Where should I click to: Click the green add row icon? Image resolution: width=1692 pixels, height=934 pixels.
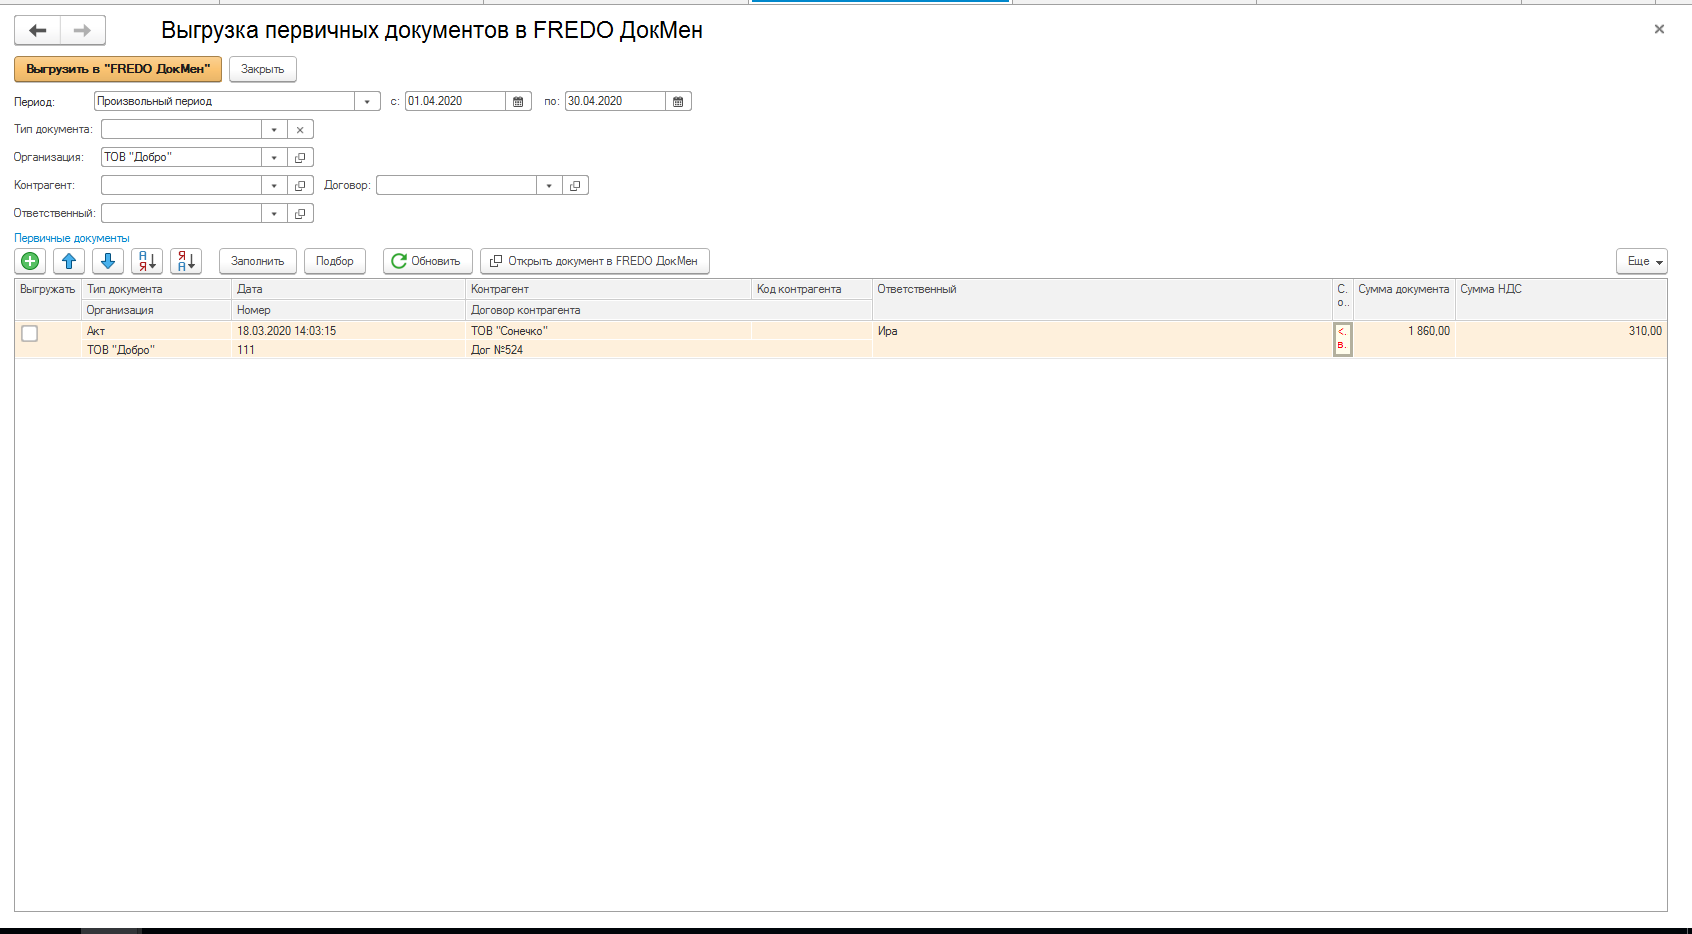pos(30,261)
